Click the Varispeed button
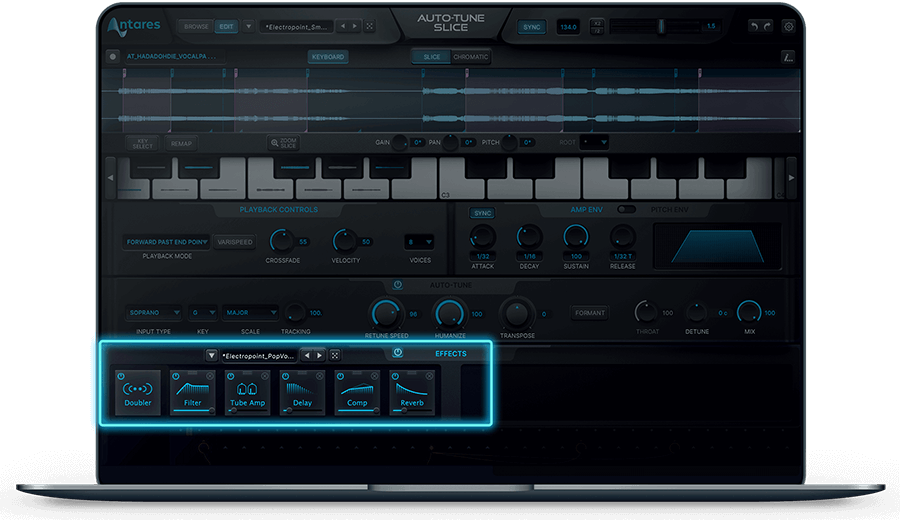 point(235,242)
